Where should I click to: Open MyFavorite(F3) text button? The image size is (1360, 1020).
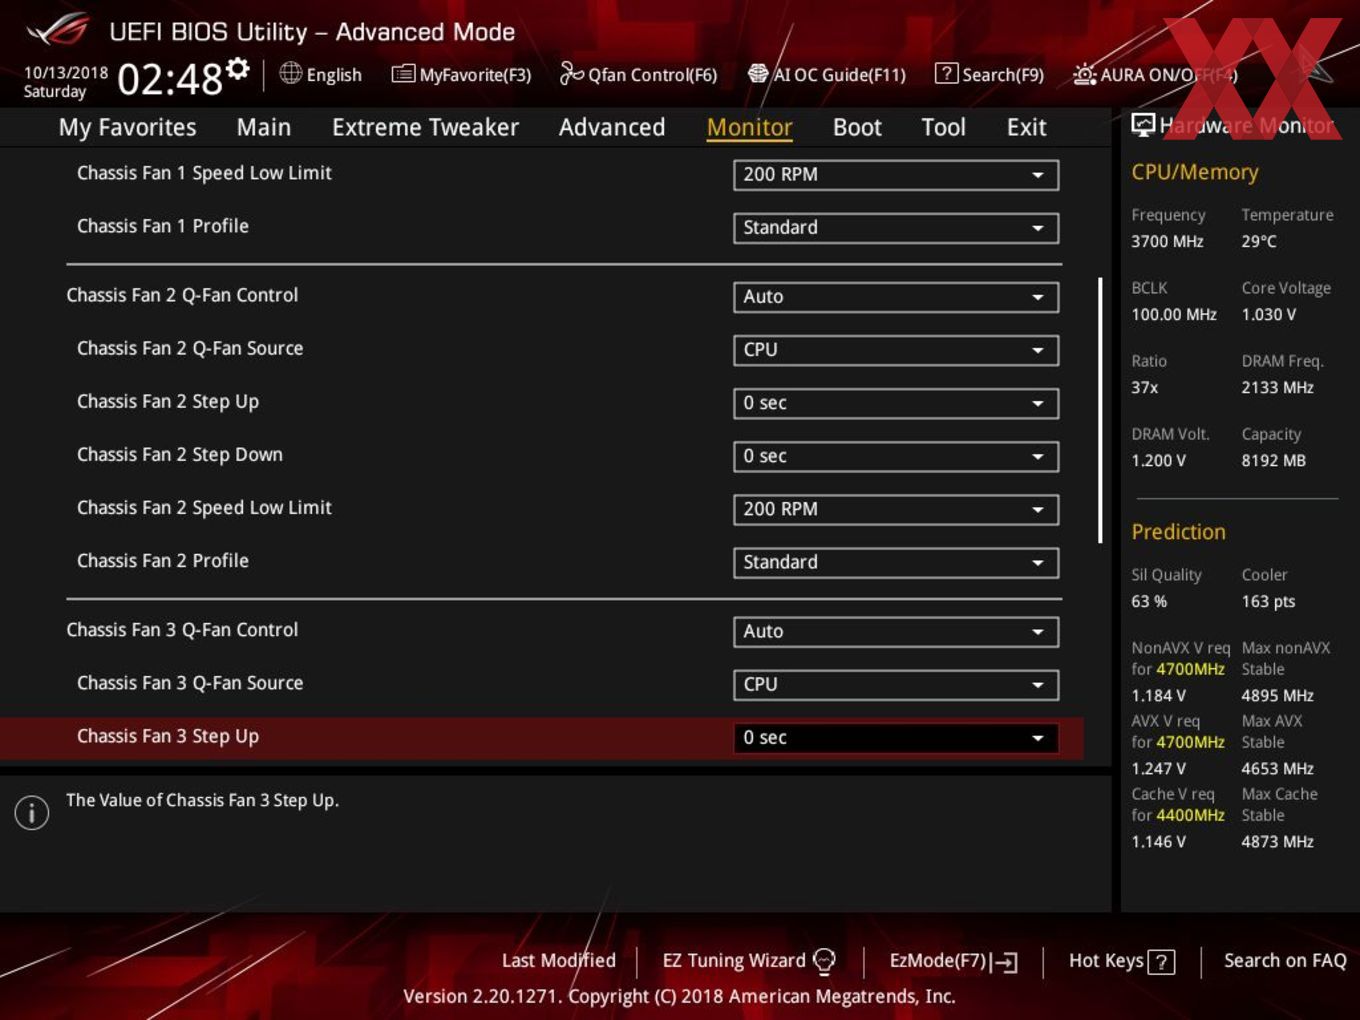(x=475, y=75)
